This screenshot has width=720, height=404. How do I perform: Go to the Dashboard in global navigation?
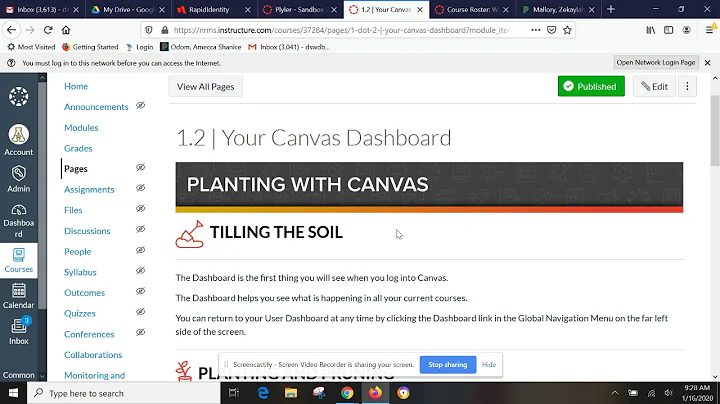(19, 221)
